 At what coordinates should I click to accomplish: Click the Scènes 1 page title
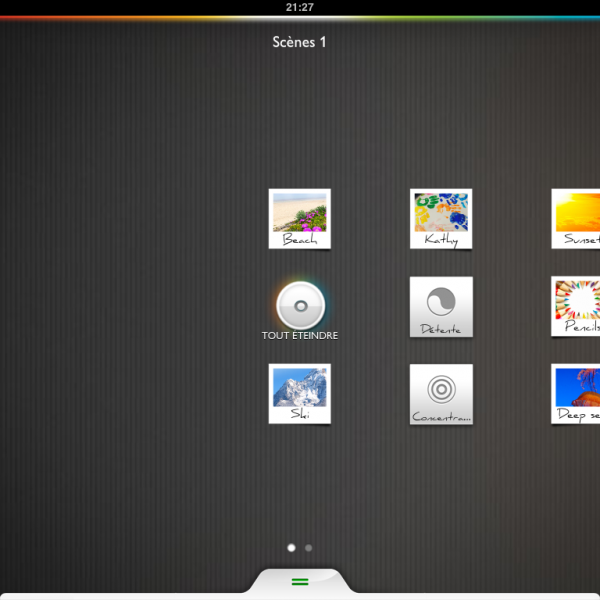point(300,42)
